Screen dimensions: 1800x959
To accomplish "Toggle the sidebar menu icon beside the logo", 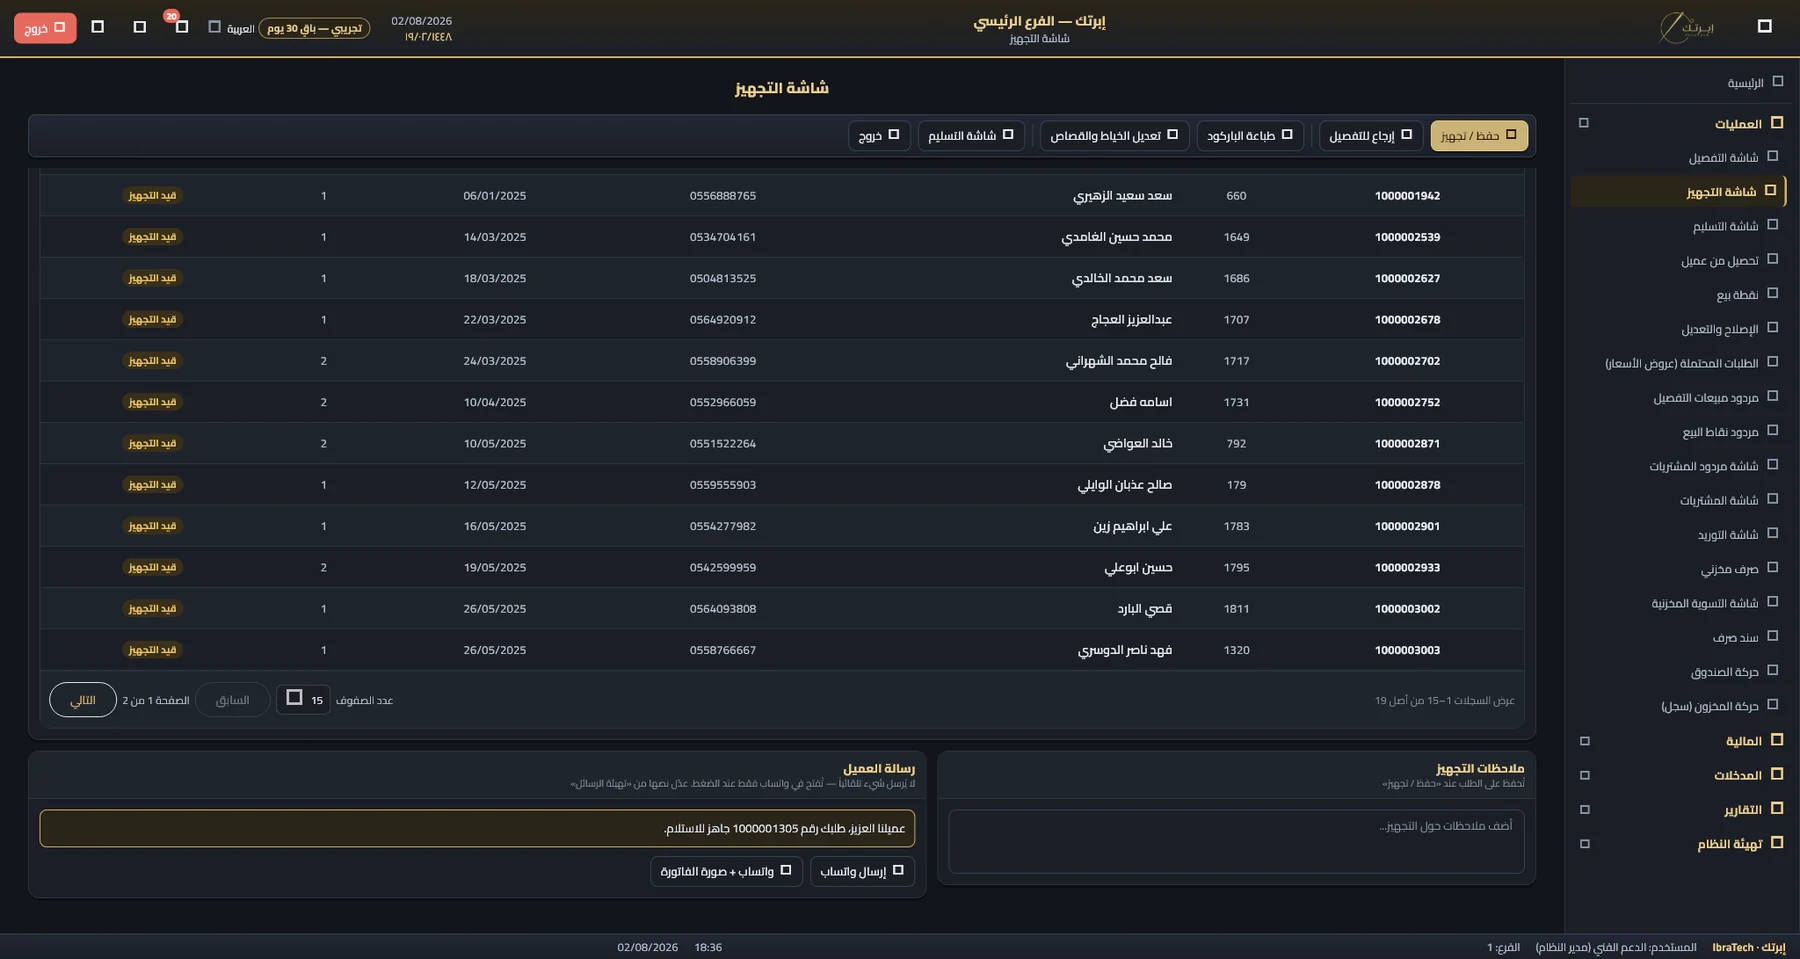I will click(1764, 27).
